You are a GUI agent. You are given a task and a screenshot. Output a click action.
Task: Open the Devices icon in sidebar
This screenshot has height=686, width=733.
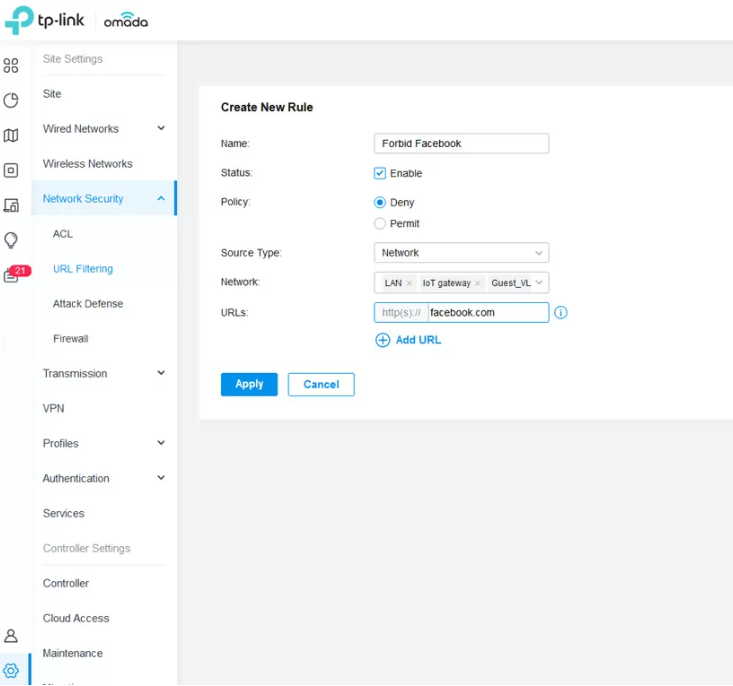coord(11,170)
